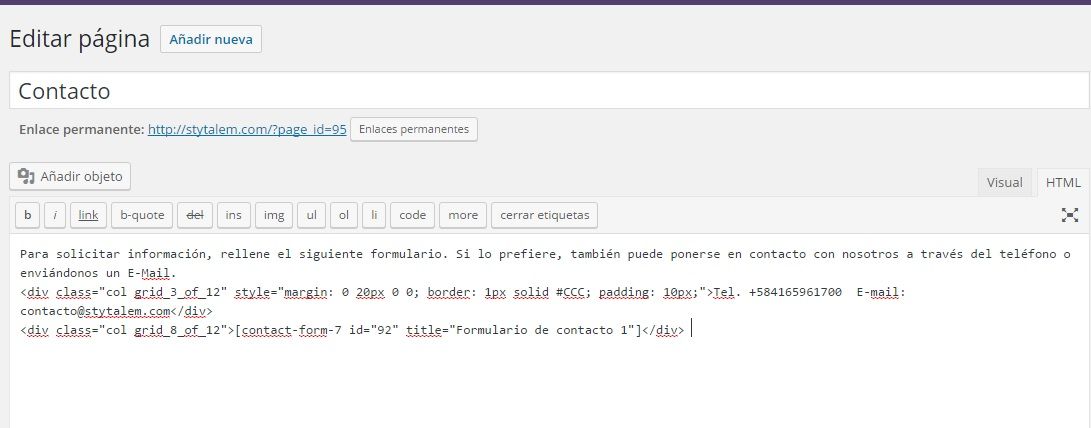Open the stytalem.com page_id=95 permalink
Image resolution: width=1091 pixels, height=428 pixels.
click(247, 129)
